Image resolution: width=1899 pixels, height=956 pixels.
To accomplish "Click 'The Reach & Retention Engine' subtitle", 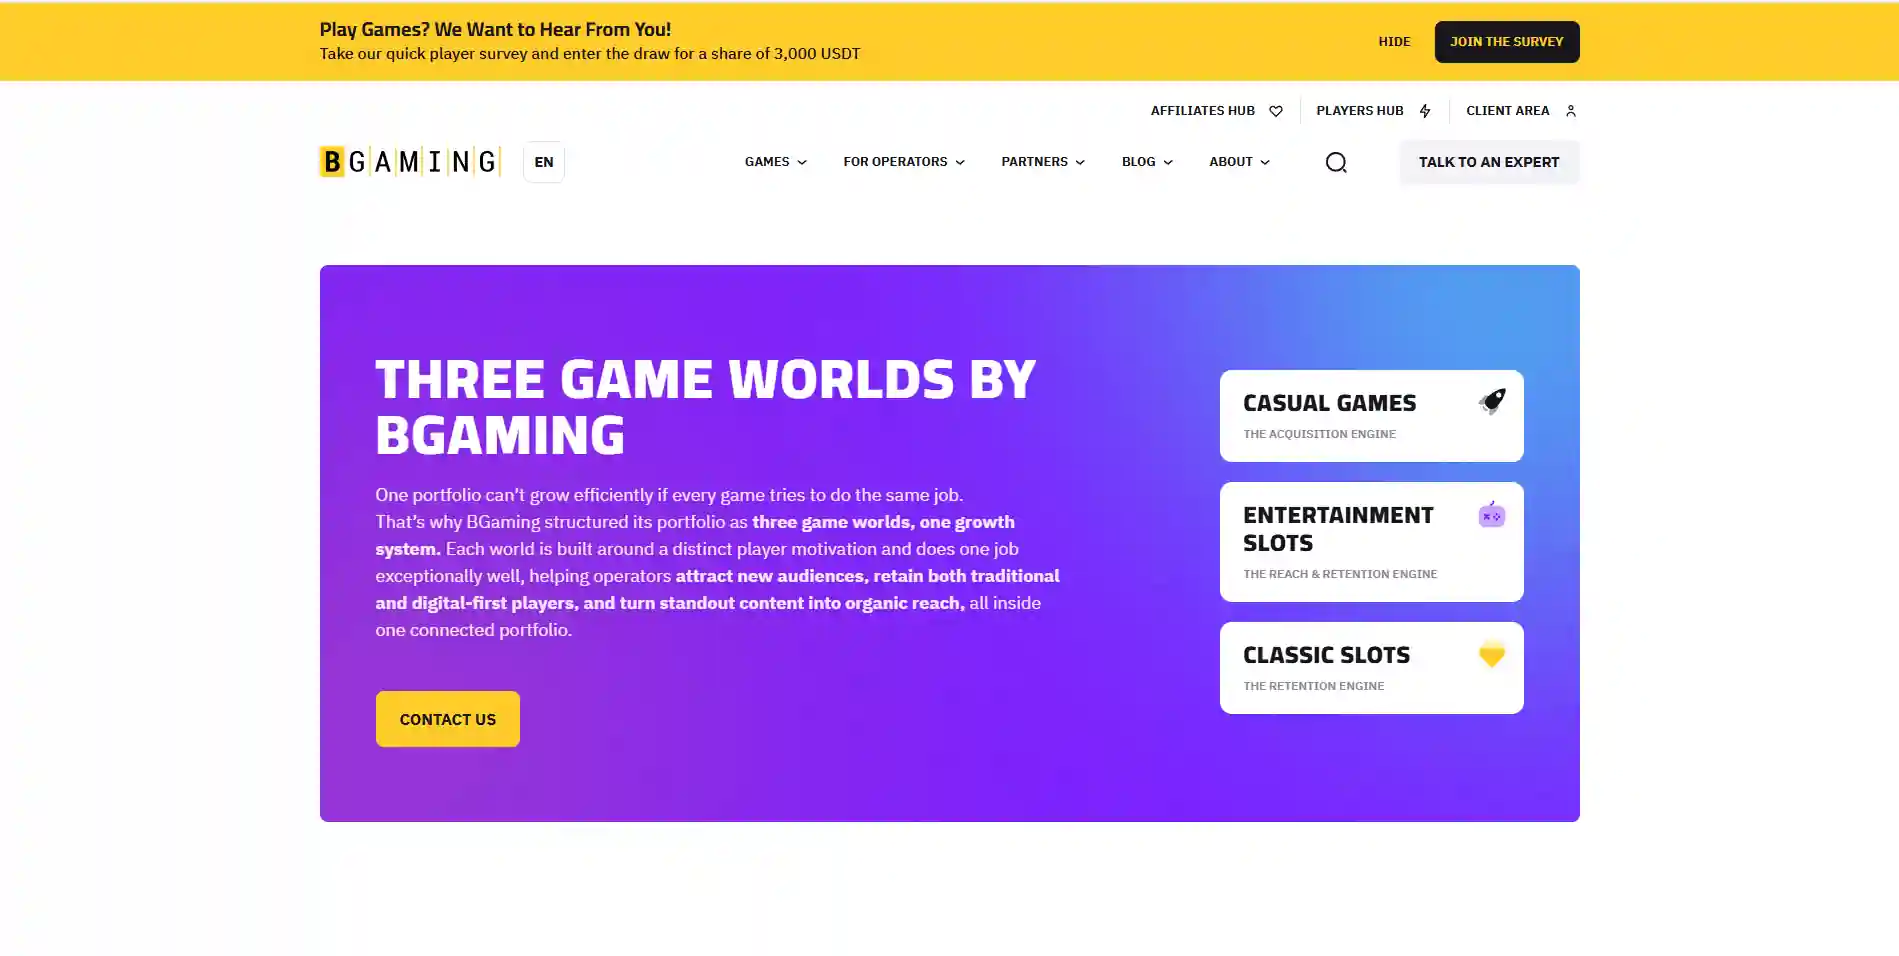I will point(1340,574).
